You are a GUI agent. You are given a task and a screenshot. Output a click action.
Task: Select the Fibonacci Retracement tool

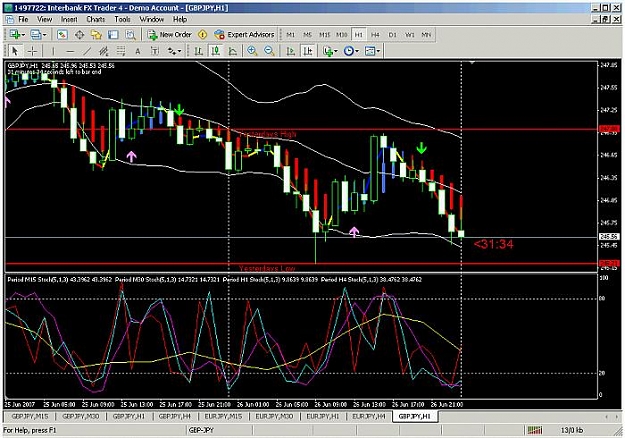(121, 51)
